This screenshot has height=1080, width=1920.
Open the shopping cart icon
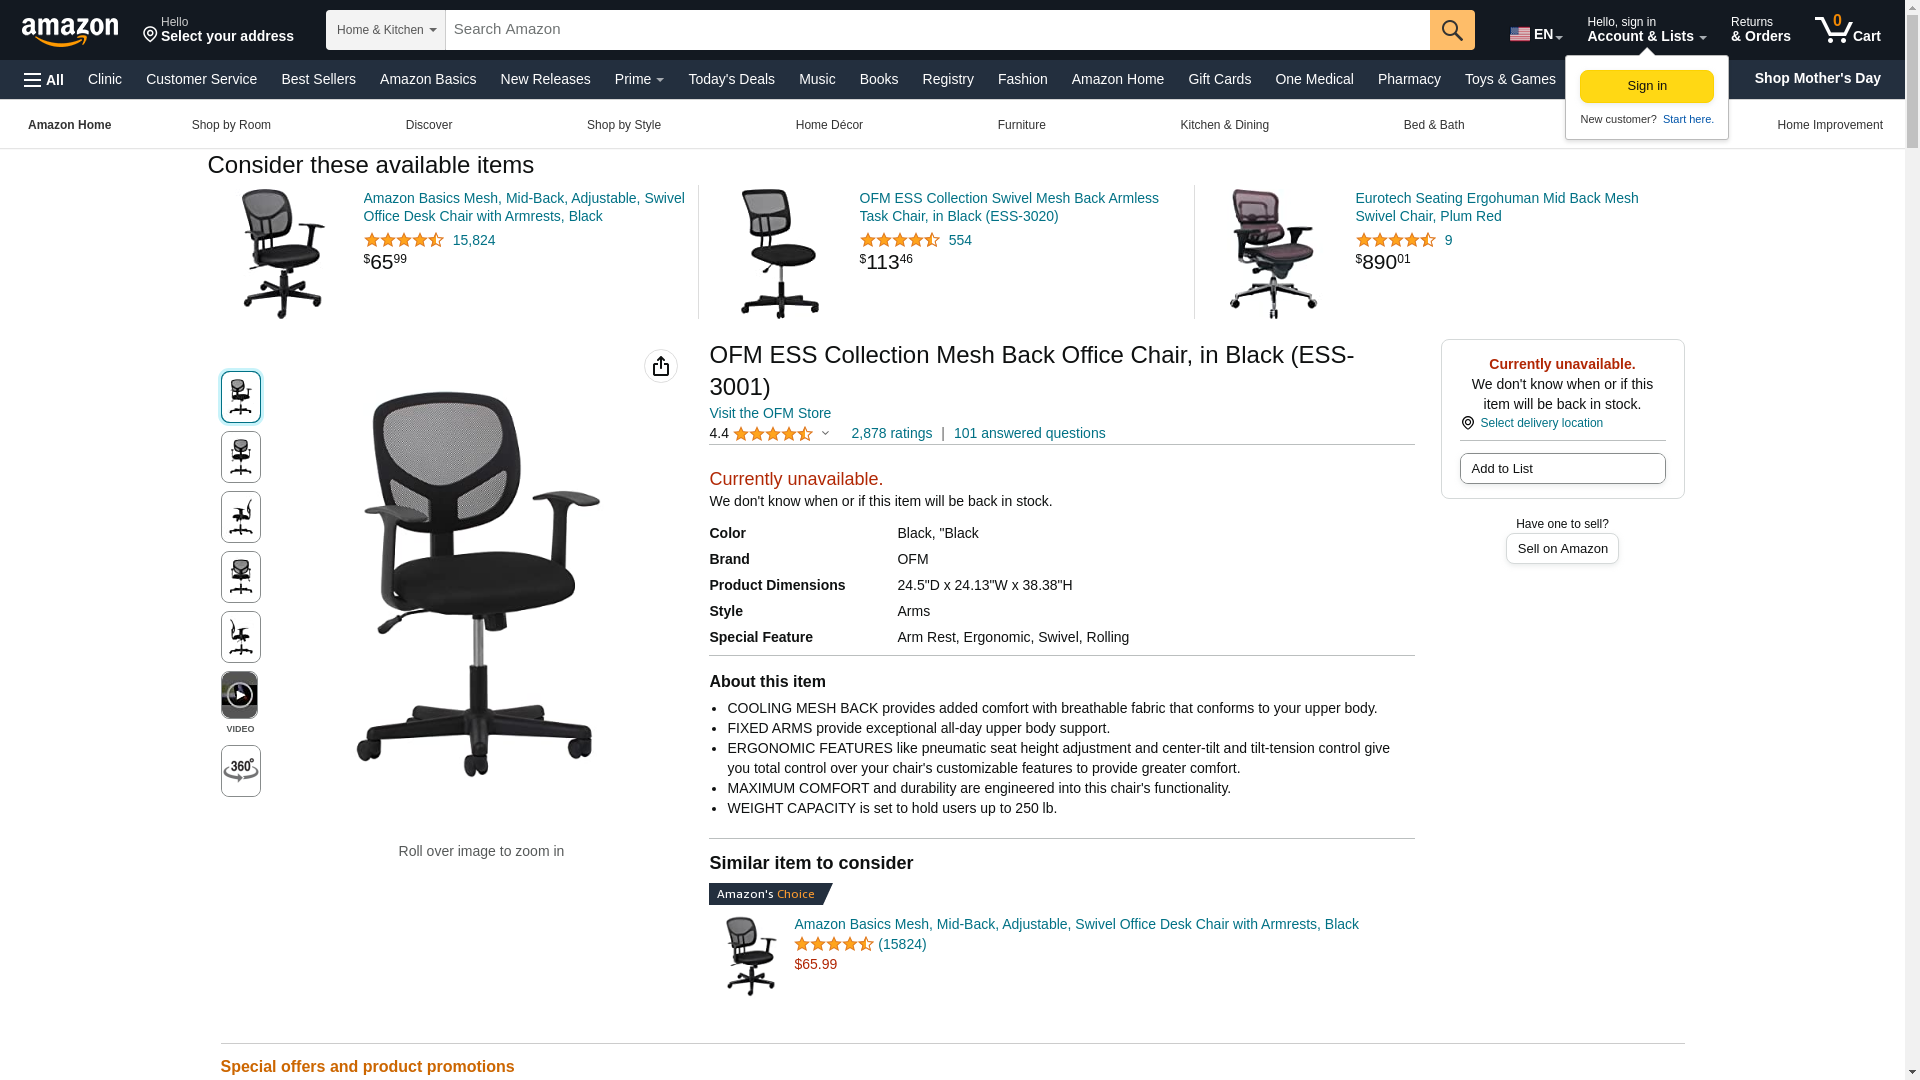tap(1847, 30)
